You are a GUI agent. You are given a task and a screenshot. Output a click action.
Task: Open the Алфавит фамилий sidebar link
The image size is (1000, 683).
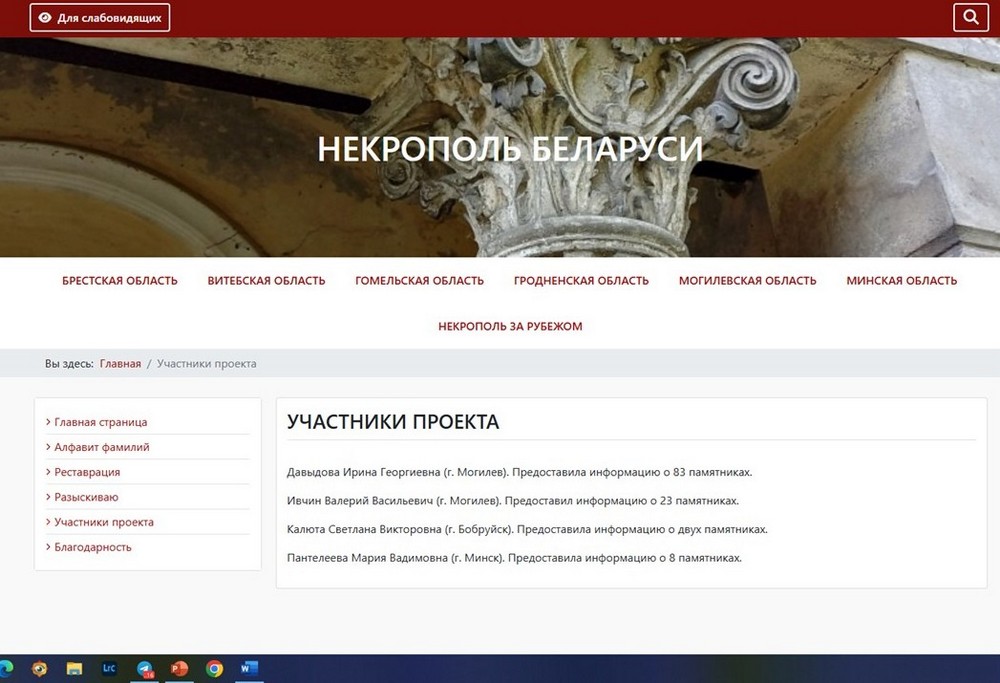[x=102, y=447]
